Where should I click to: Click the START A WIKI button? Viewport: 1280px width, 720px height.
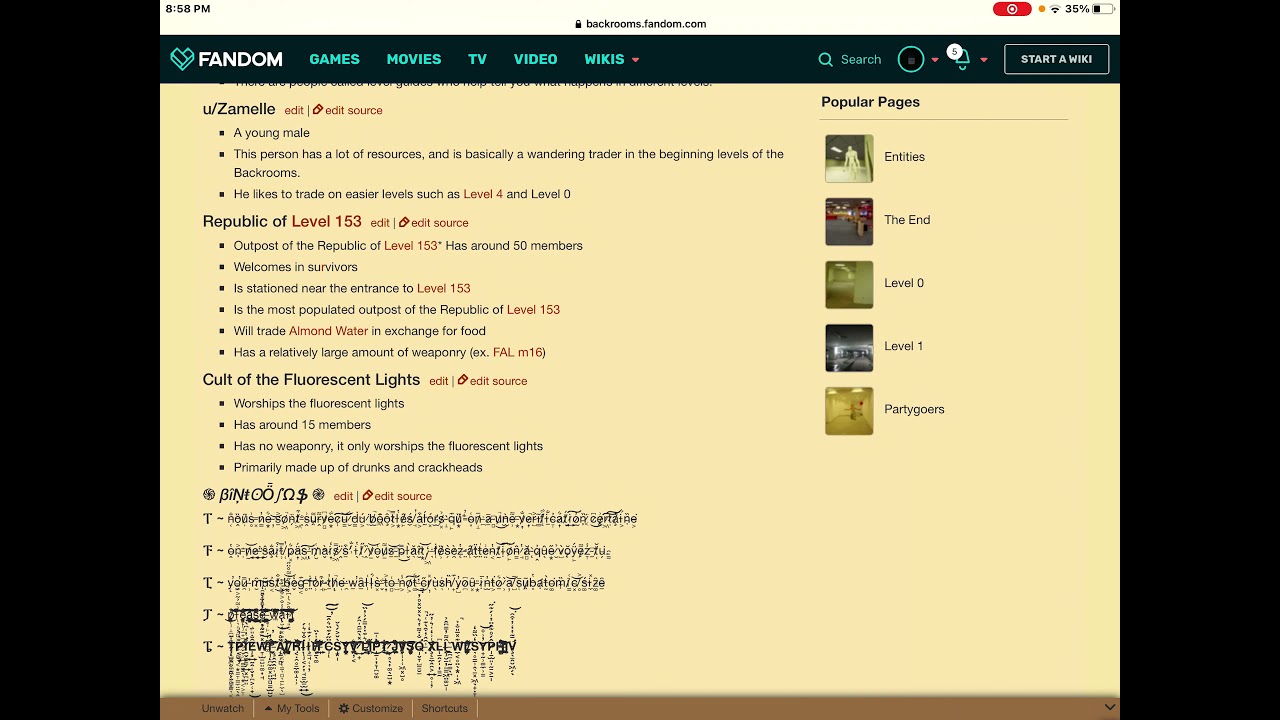pyautogui.click(x=1056, y=59)
